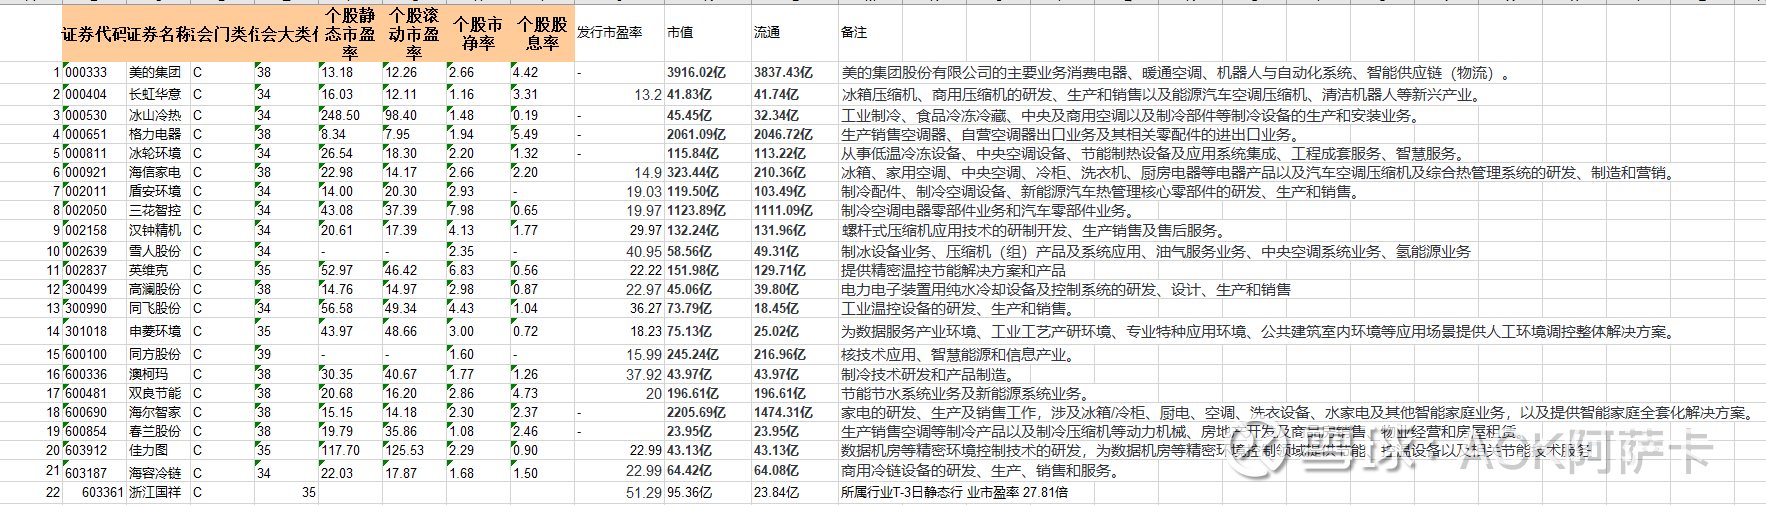
Task: Click stock name 盾安环境
Action: click(x=155, y=191)
